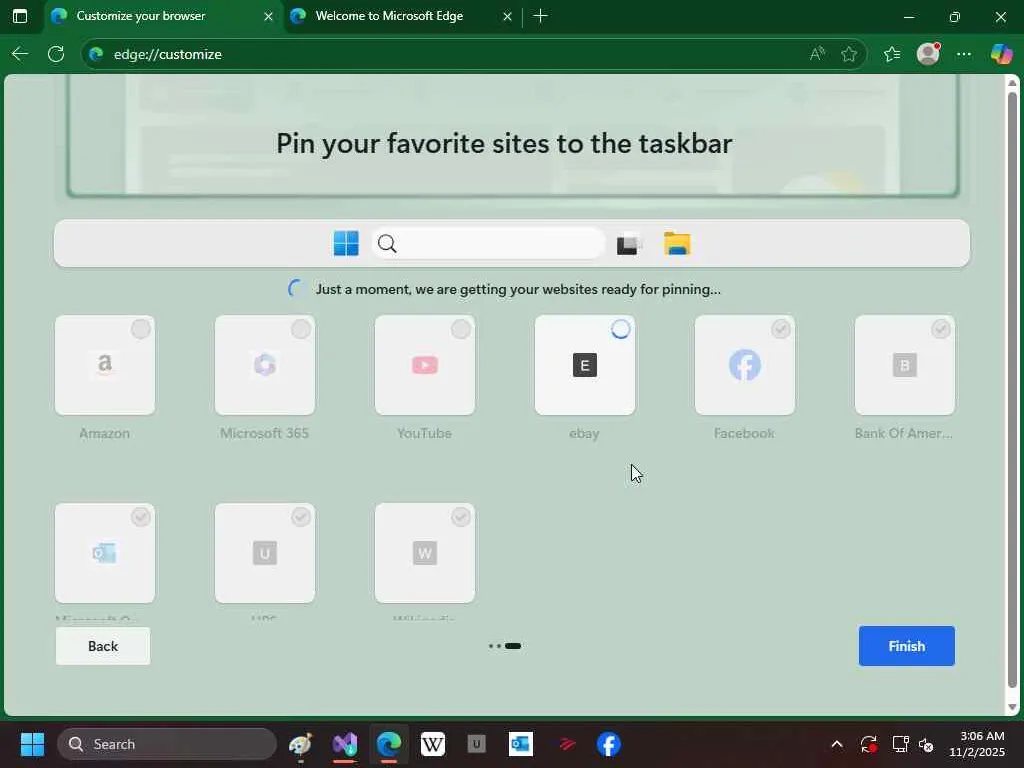The image size is (1024, 768).
Task: Select the W letter site tile
Action: [424, 553]
